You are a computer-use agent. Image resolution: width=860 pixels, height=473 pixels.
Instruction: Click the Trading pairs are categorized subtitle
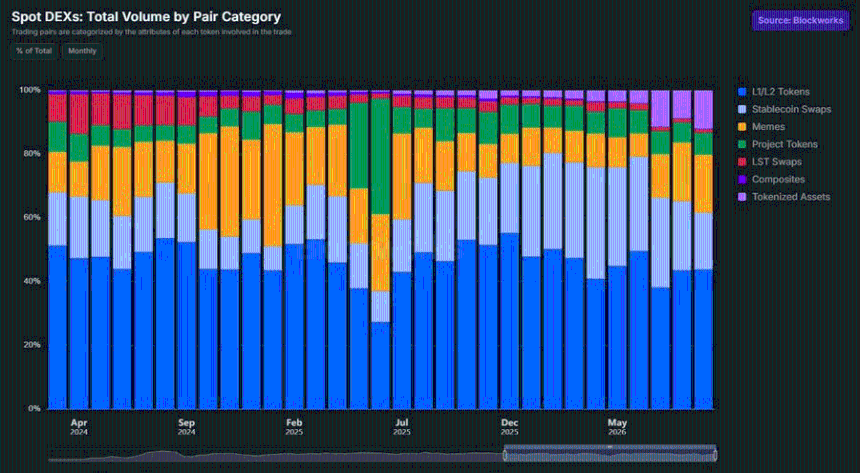151,32
